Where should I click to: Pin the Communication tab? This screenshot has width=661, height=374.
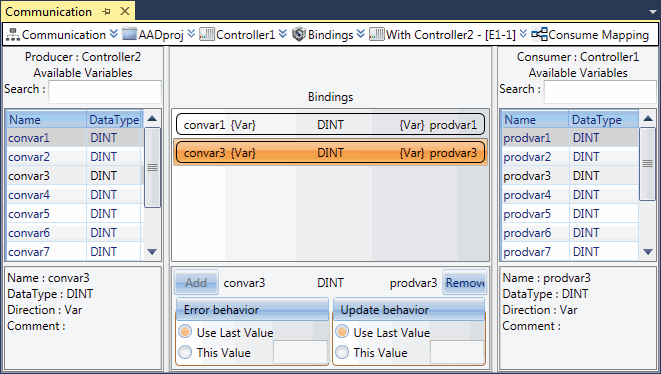pos(106,11)
